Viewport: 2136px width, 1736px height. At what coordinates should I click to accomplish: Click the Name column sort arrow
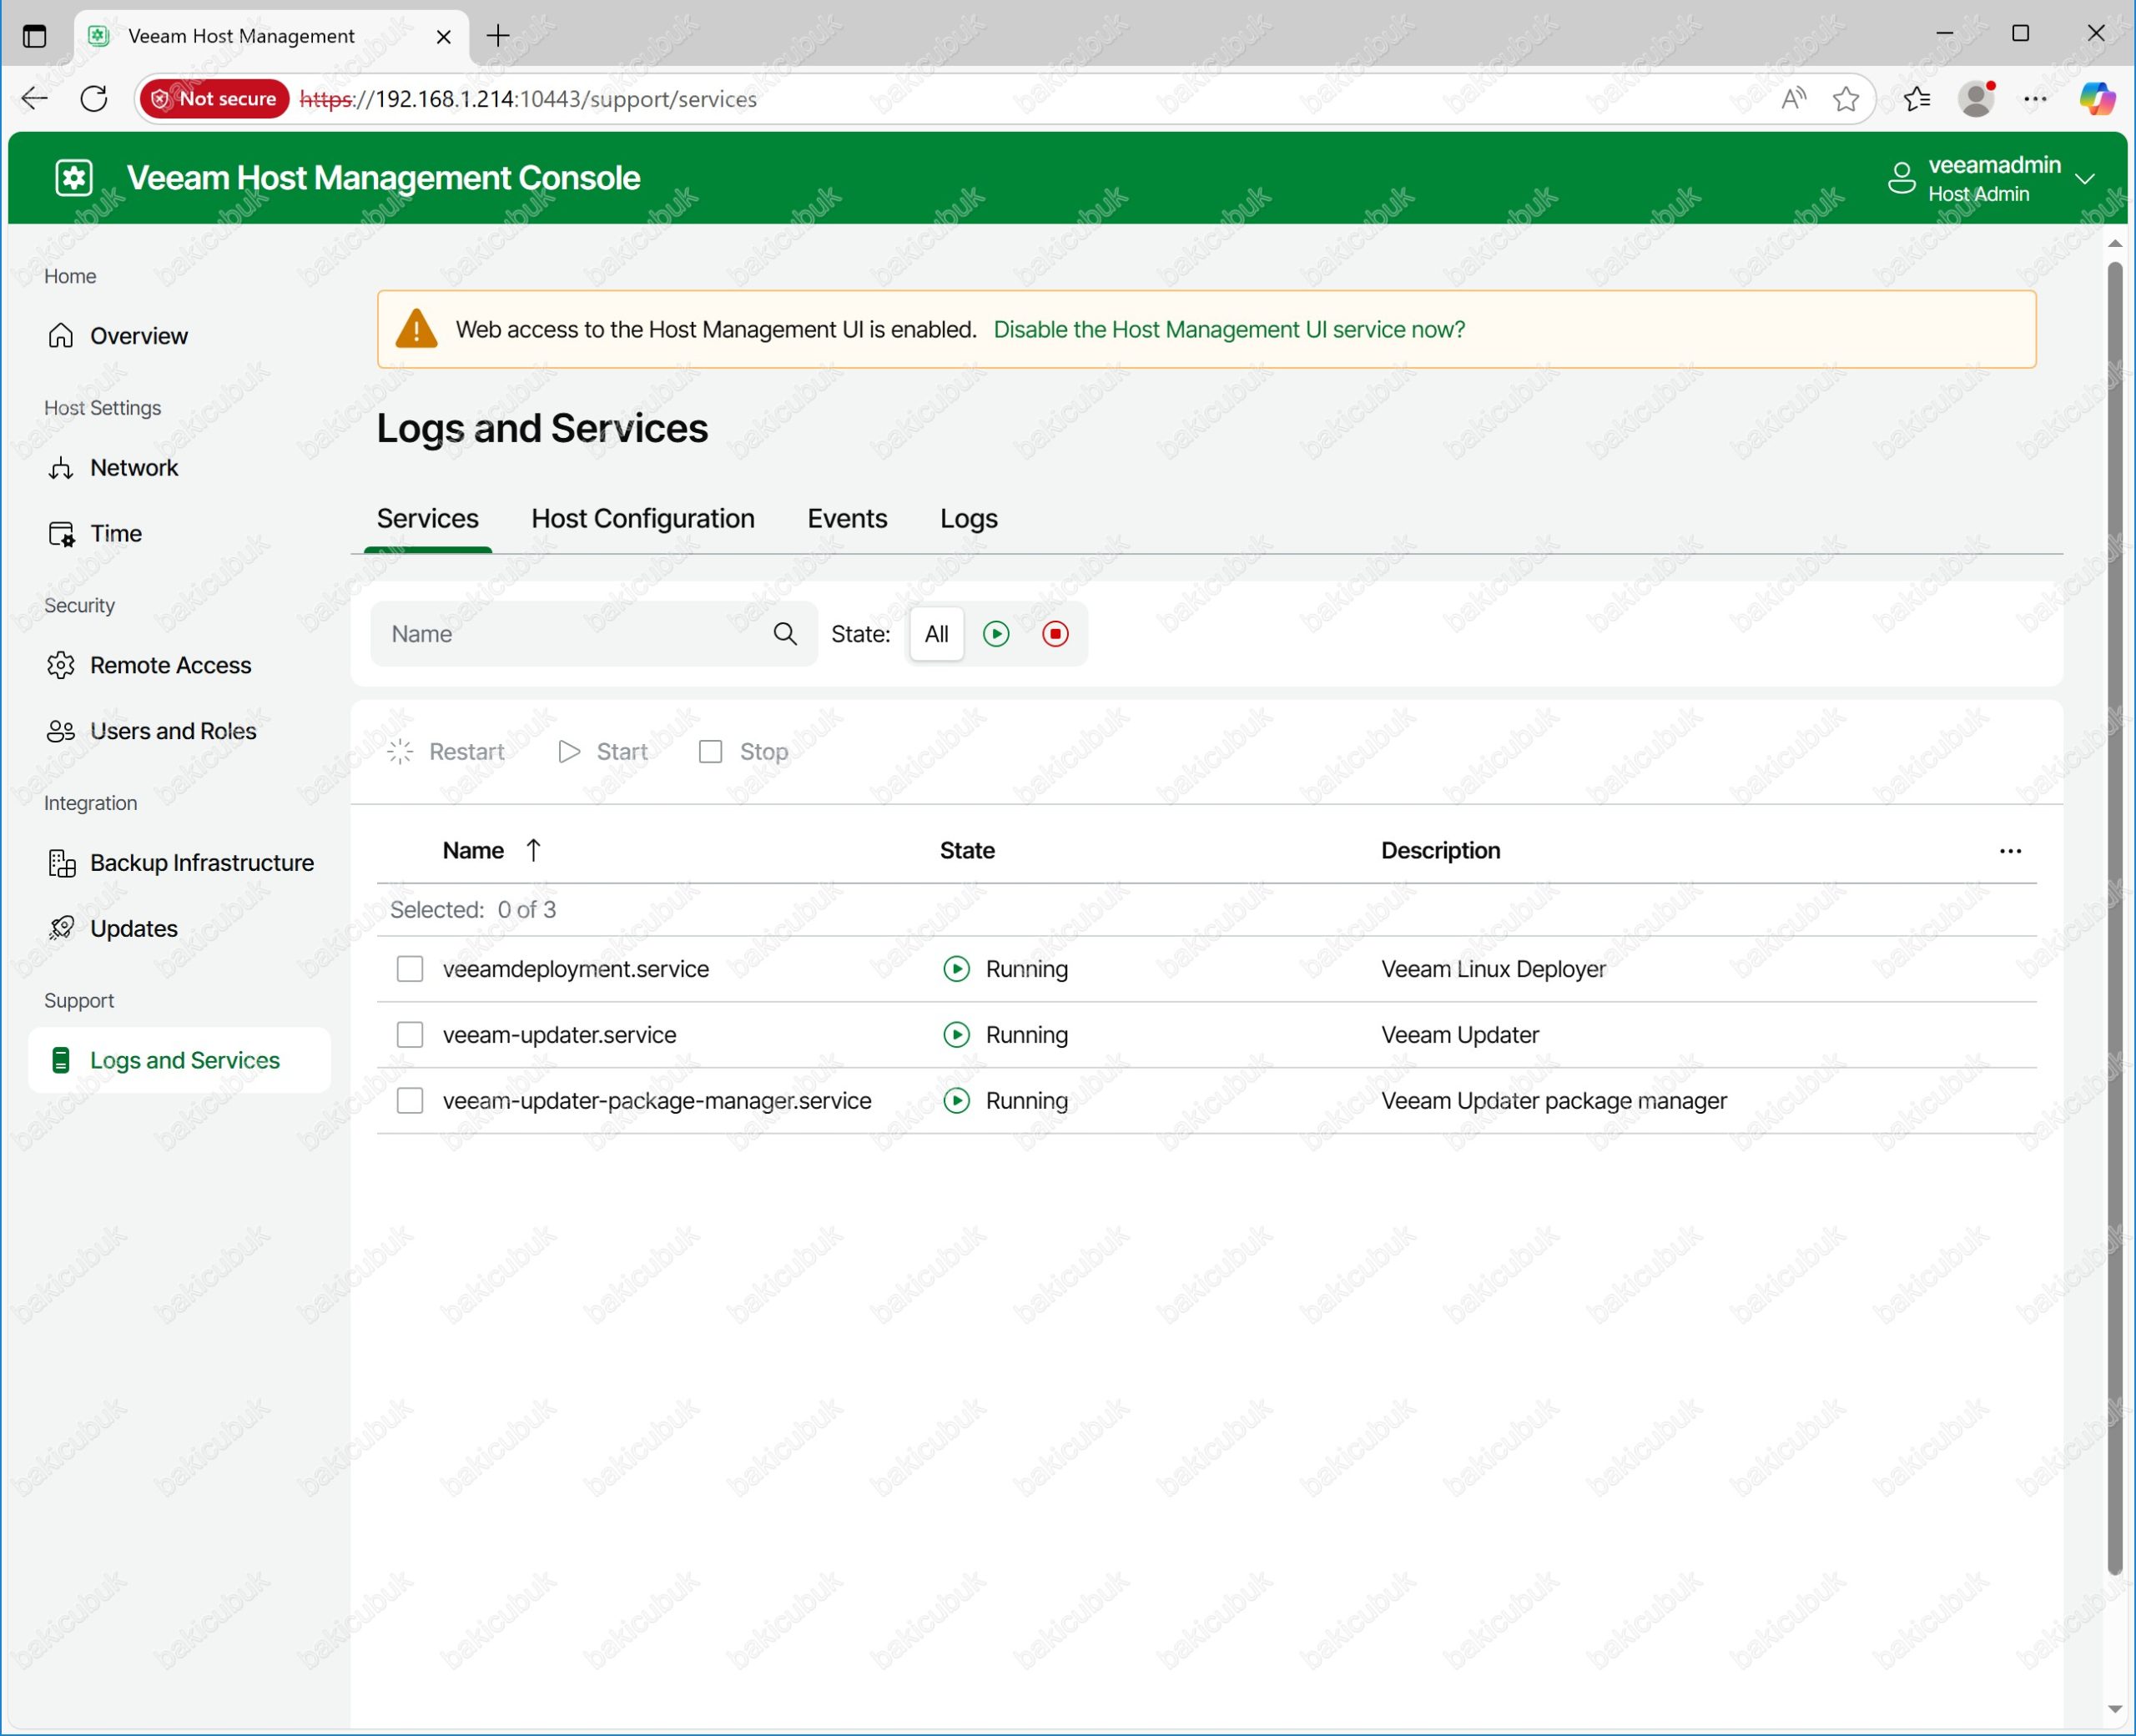[x=533, y=850]
